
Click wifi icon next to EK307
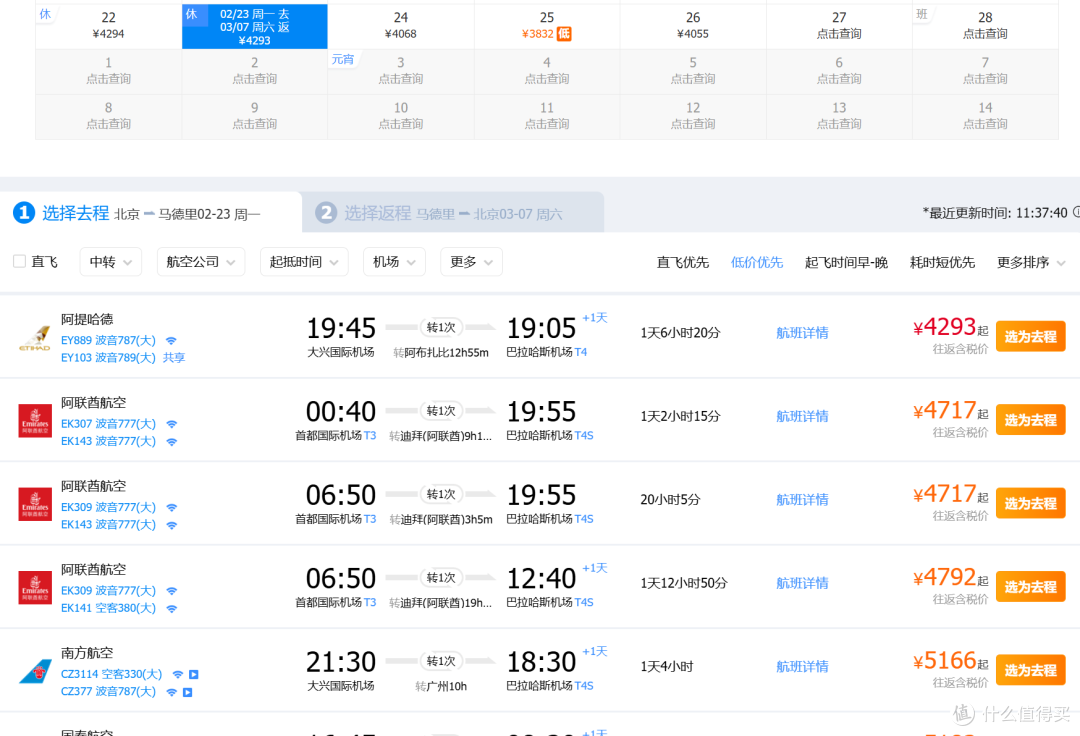(172, 423)
